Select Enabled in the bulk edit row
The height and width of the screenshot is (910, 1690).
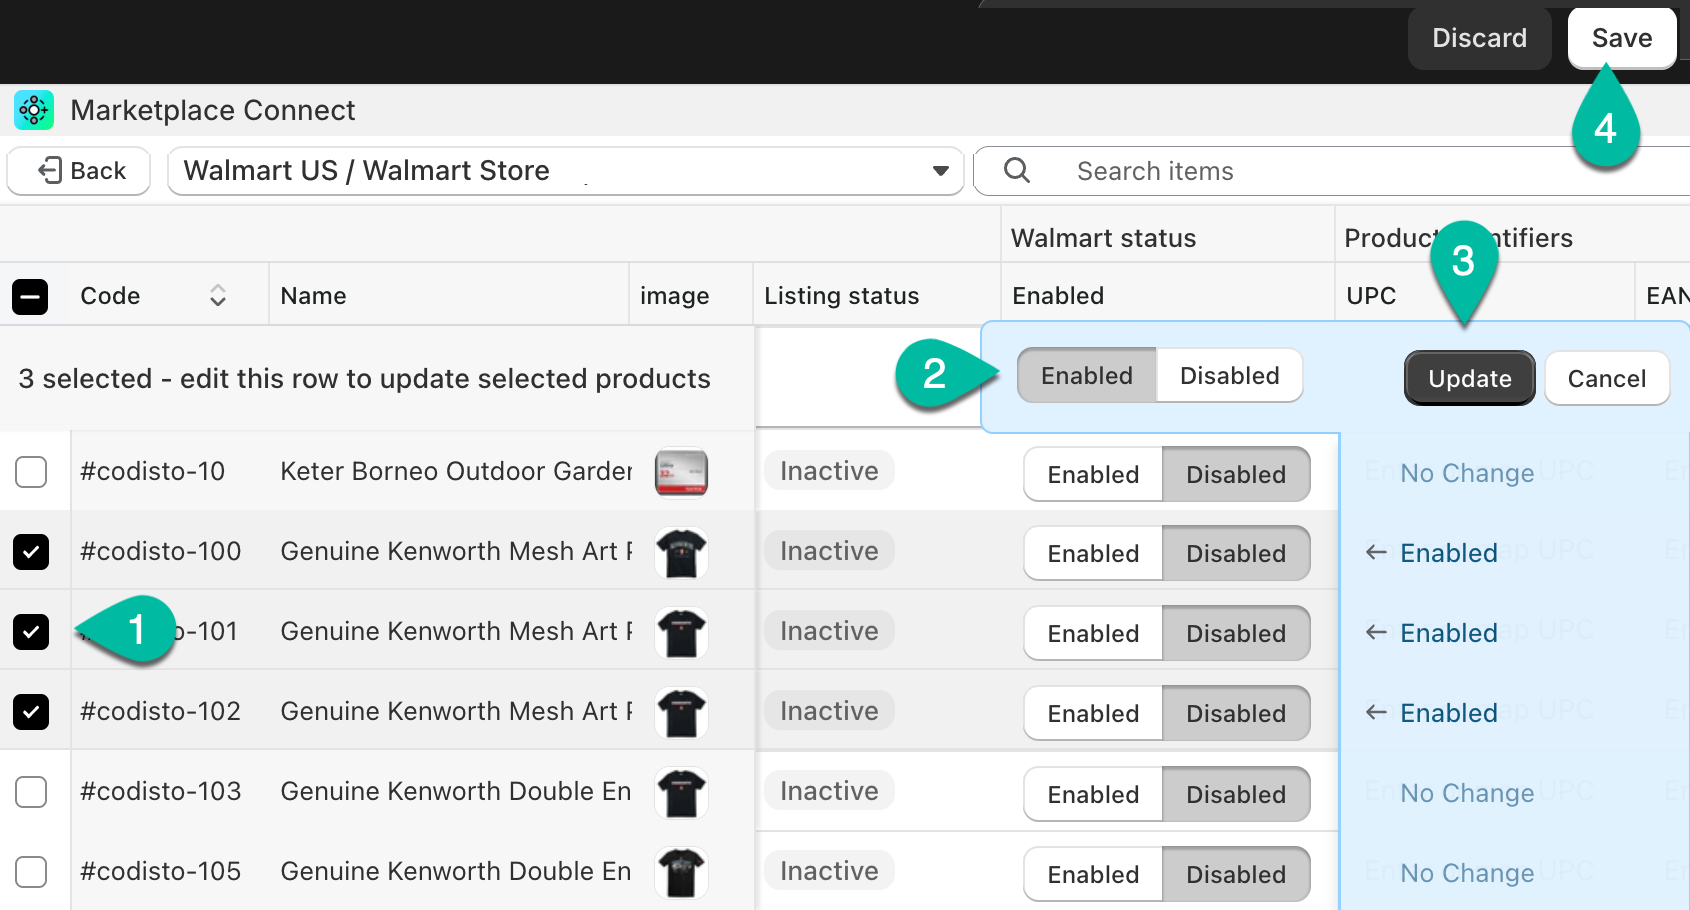1087,375
